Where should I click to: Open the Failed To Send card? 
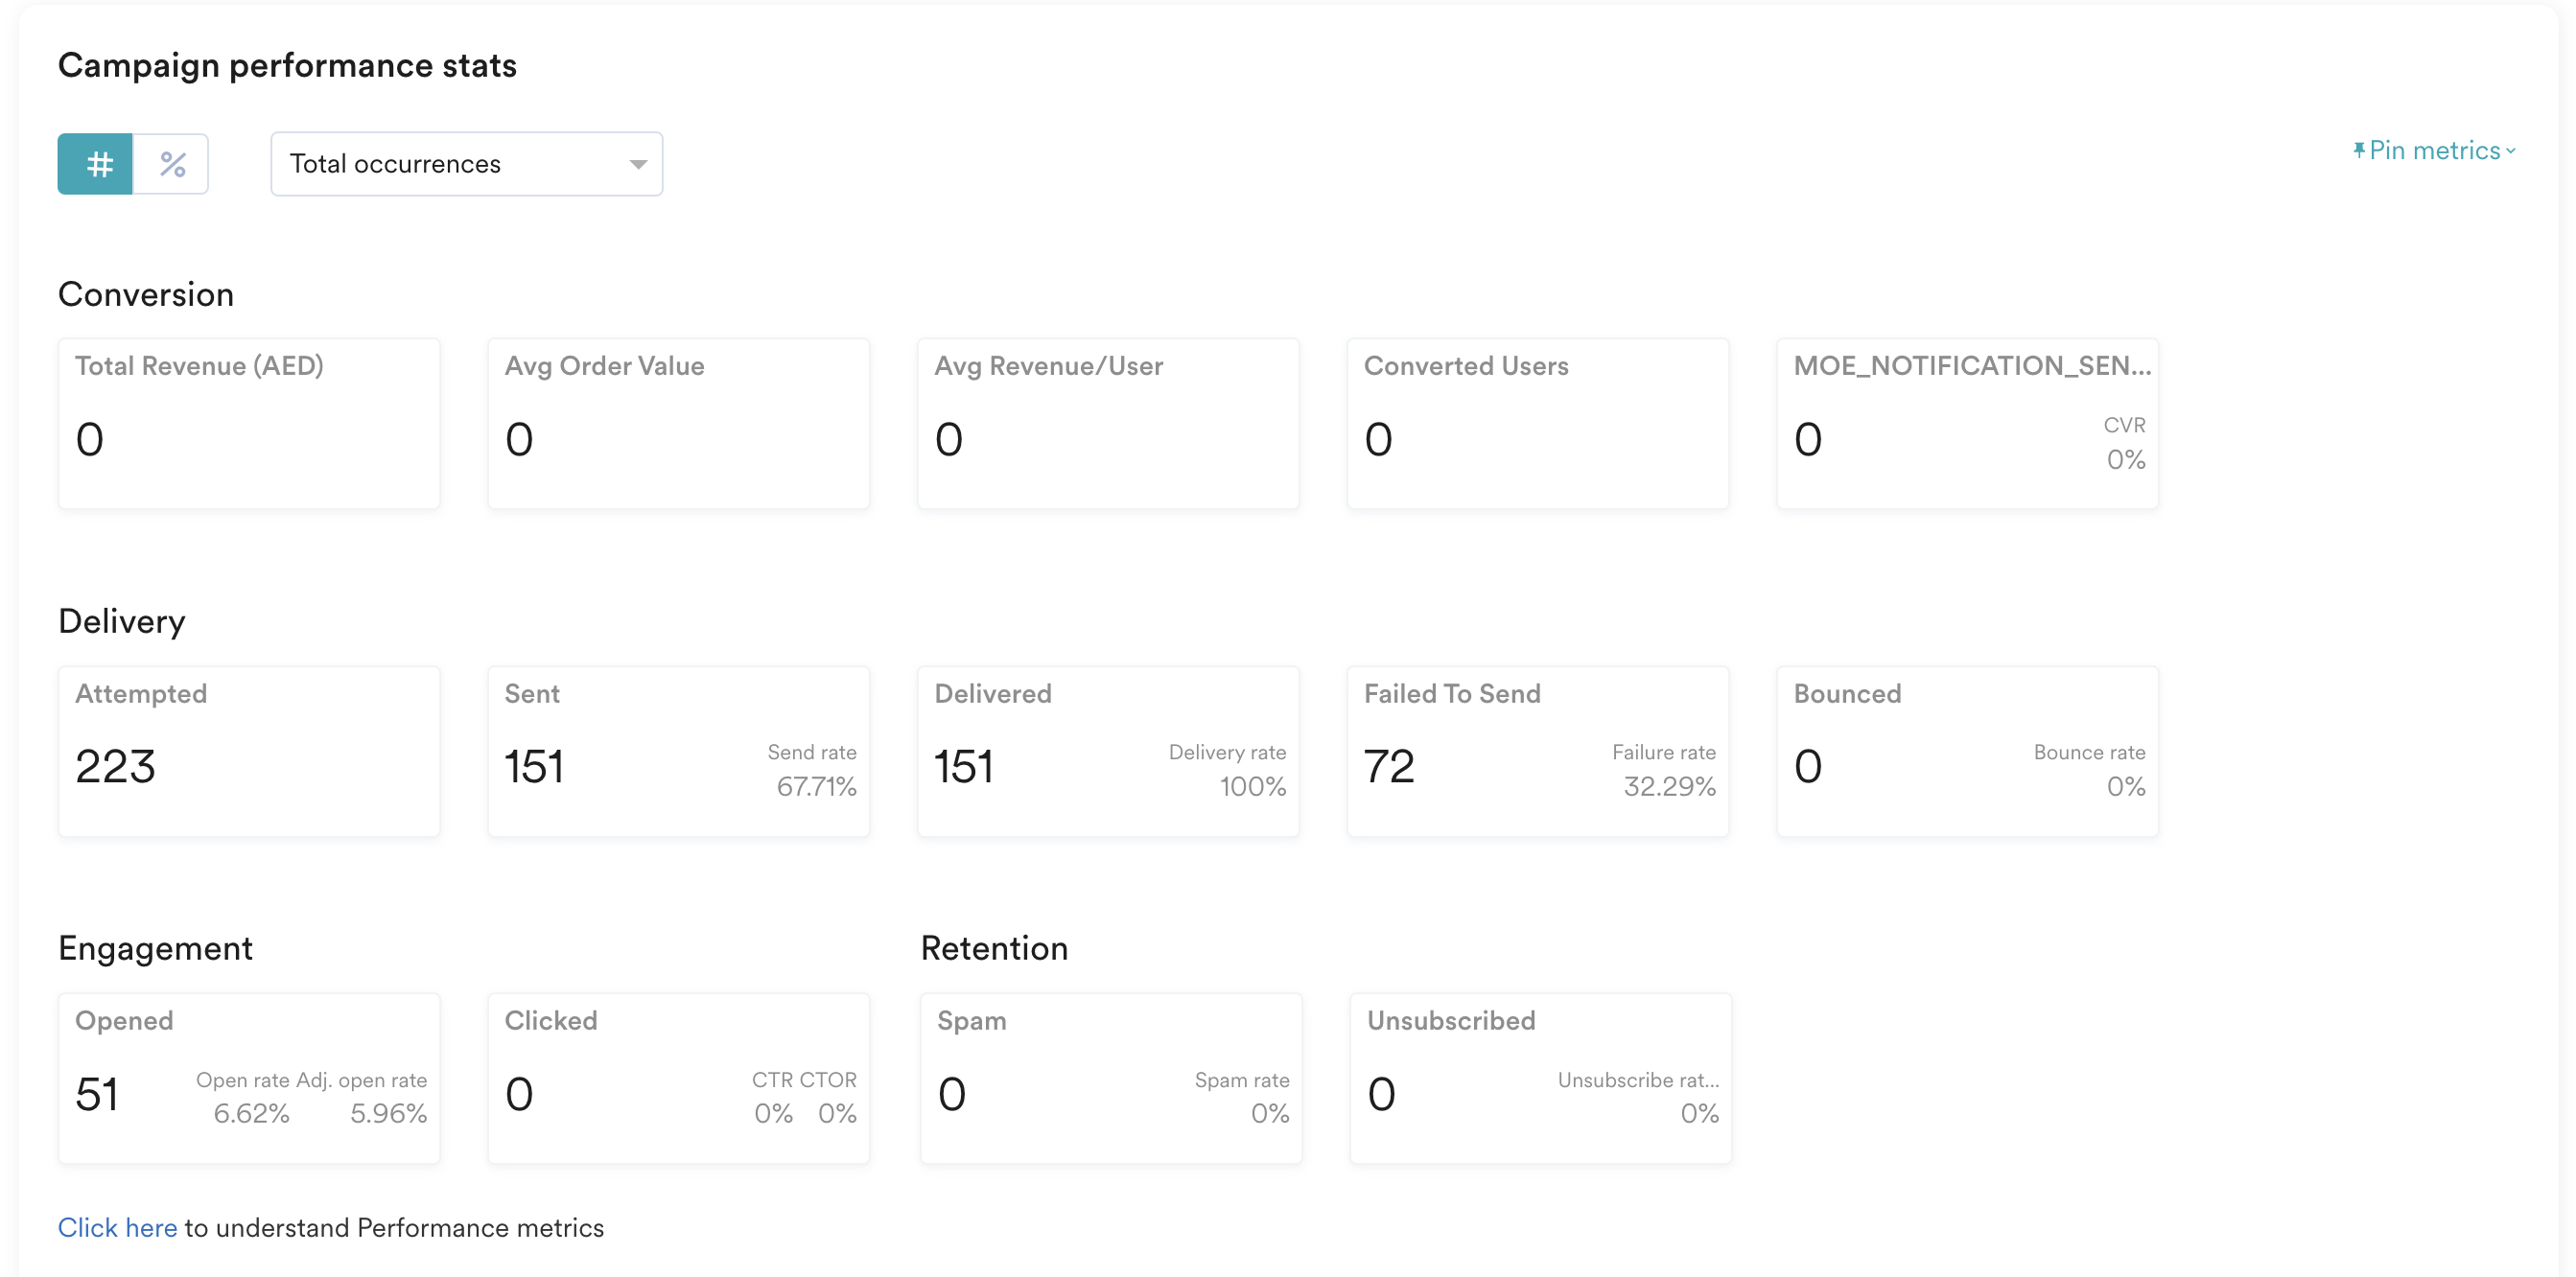(x=1538, y=751)
